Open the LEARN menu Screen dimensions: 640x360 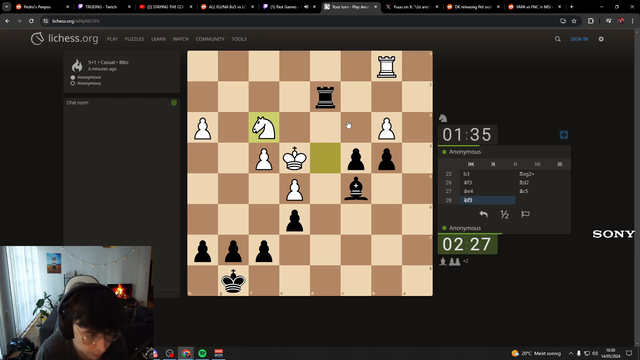(x=158, y=39)
